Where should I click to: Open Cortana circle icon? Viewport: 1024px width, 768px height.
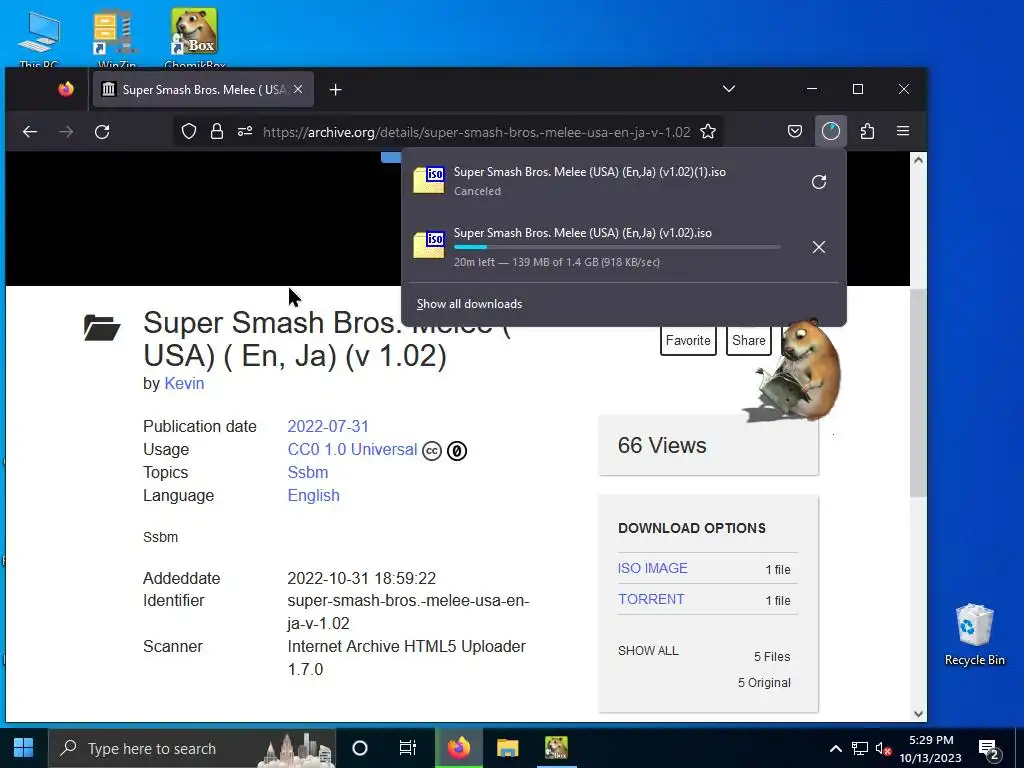point(360,748)
